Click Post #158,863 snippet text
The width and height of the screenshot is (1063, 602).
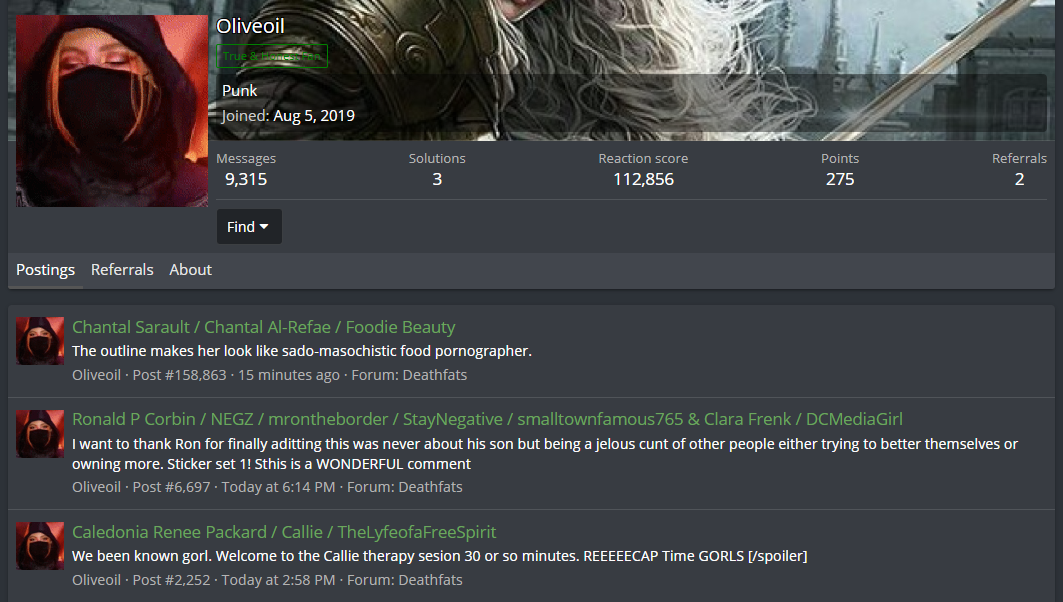tap(302, 350)
